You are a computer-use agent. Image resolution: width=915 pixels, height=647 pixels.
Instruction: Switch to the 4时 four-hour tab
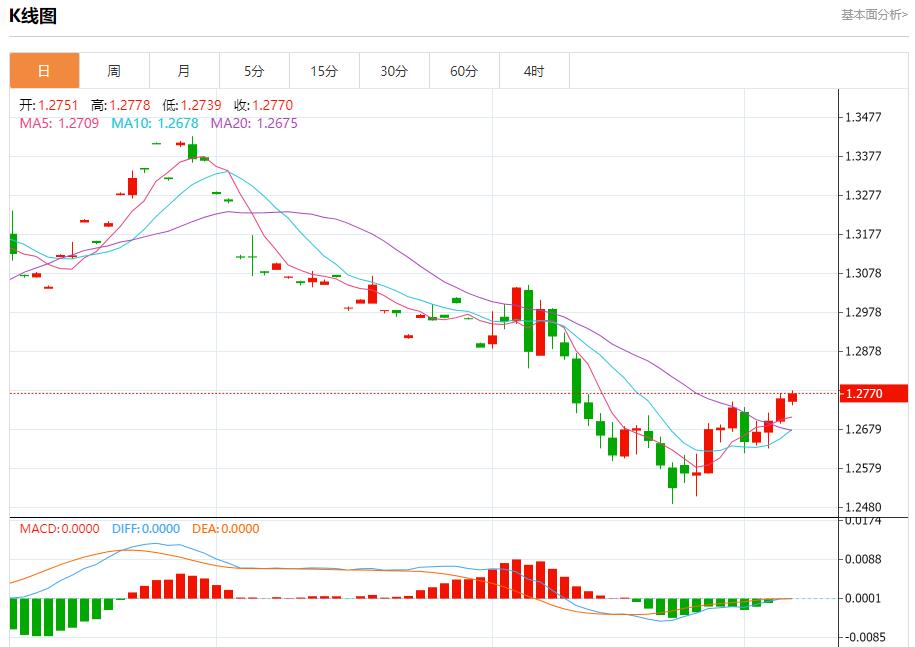click(534, 71)
